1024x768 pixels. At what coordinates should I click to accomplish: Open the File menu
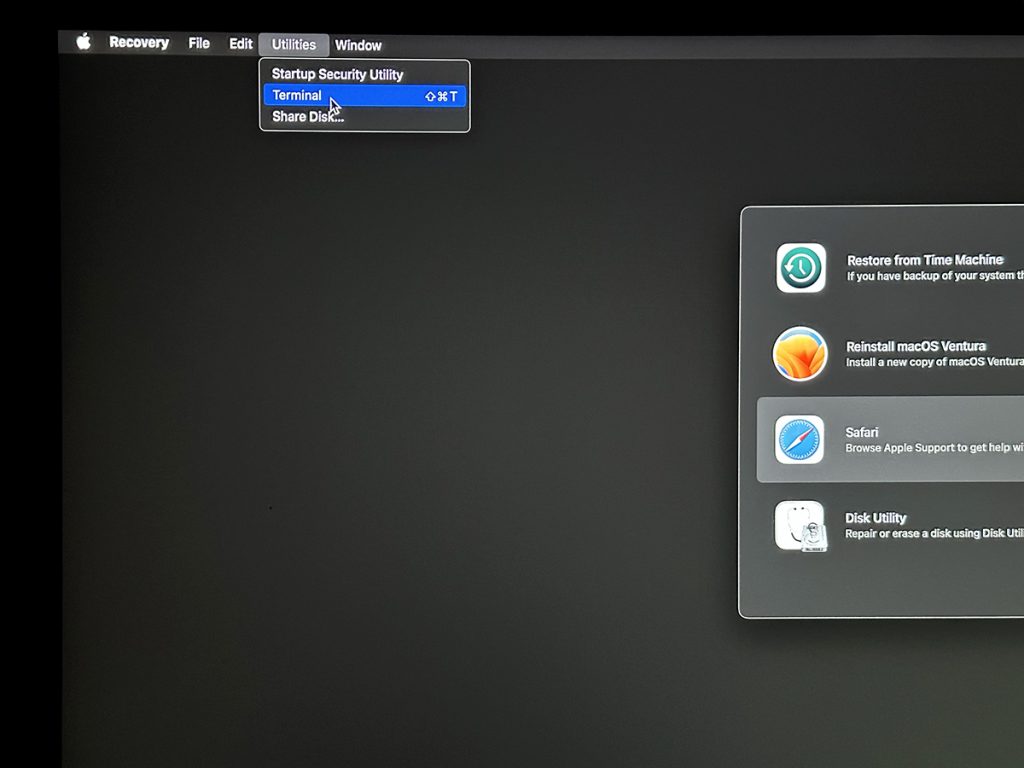click(x=199, y=43)
